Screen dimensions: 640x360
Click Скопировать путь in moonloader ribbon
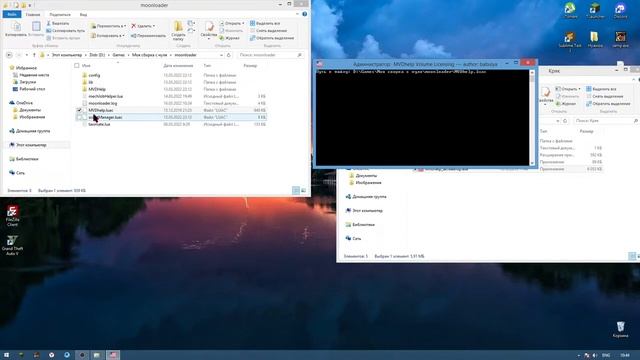(66, 31)
